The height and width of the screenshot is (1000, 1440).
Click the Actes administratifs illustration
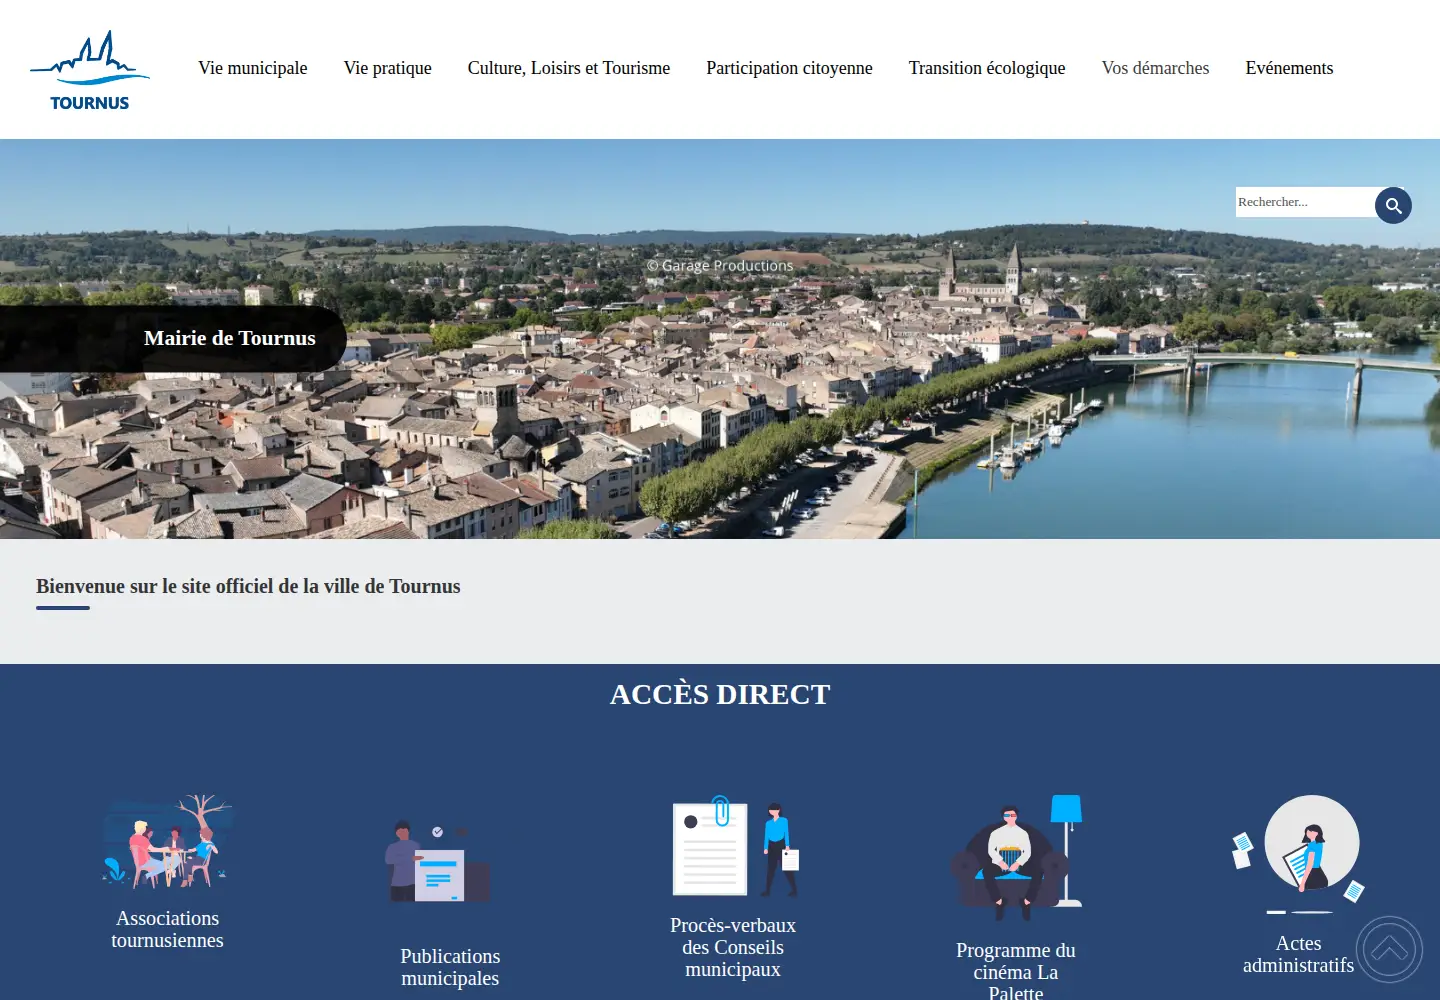point(1298,855)
